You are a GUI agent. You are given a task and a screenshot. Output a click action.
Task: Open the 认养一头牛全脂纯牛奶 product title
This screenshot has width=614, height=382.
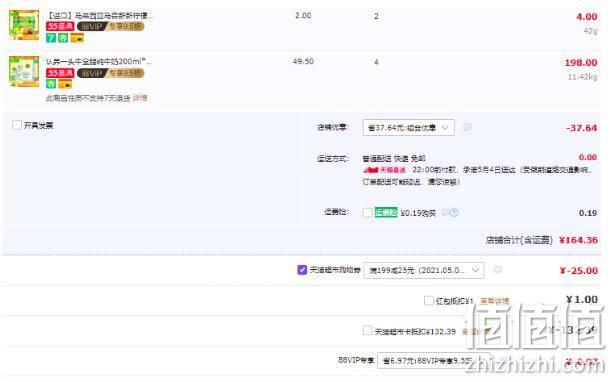[x=99, y=61]
